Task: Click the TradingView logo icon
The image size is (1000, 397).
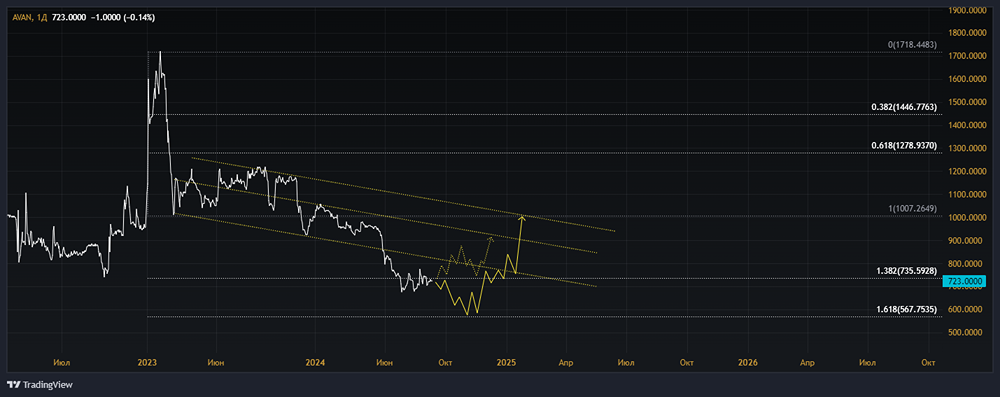Action: (13, 385)
